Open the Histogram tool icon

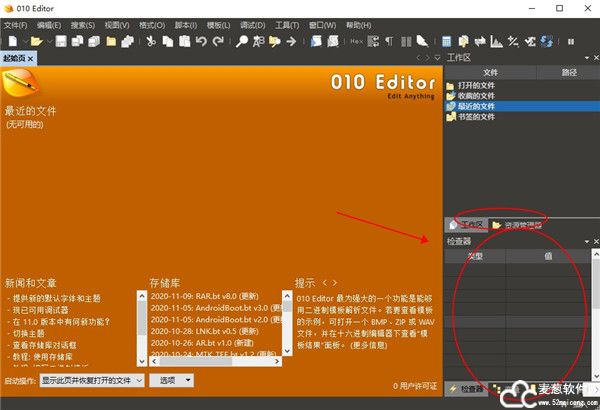pyautogui.click(x=496, y=41)
